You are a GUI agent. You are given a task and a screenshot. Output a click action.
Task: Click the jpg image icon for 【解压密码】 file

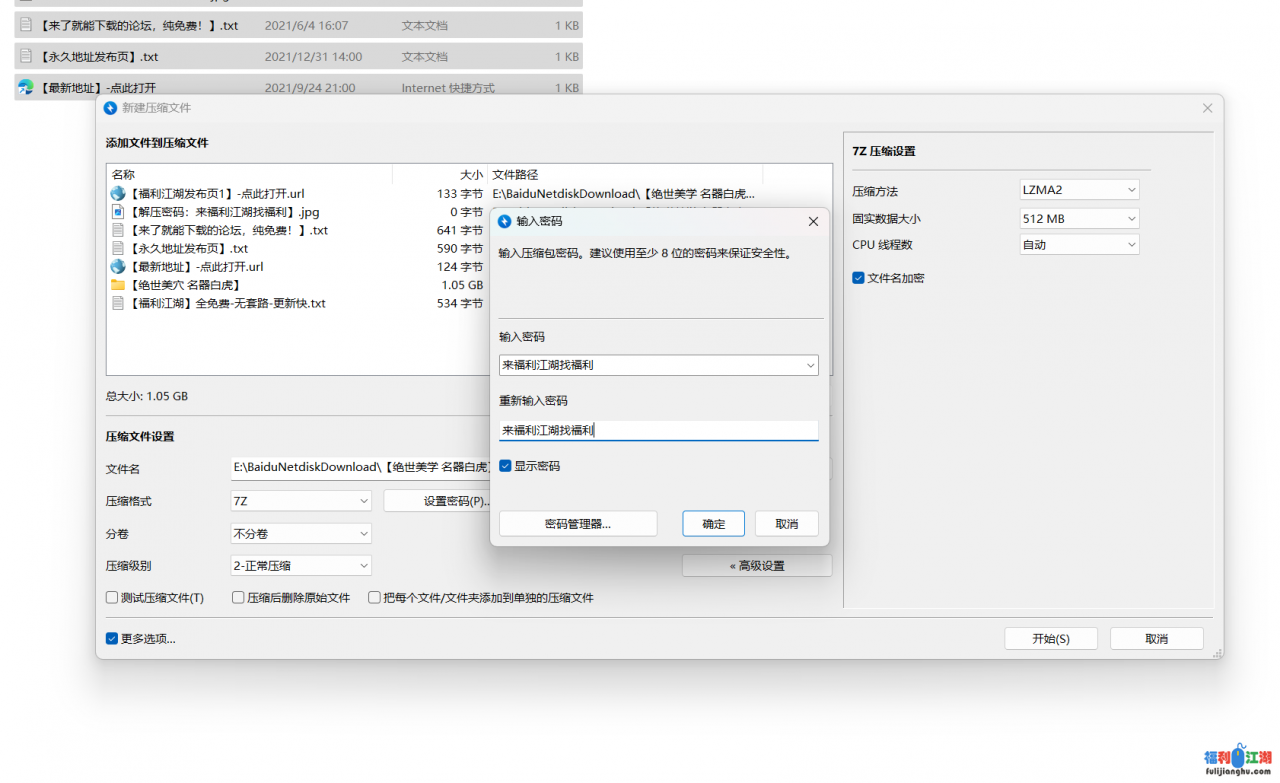pyautogui.click(x=118, y=212)
